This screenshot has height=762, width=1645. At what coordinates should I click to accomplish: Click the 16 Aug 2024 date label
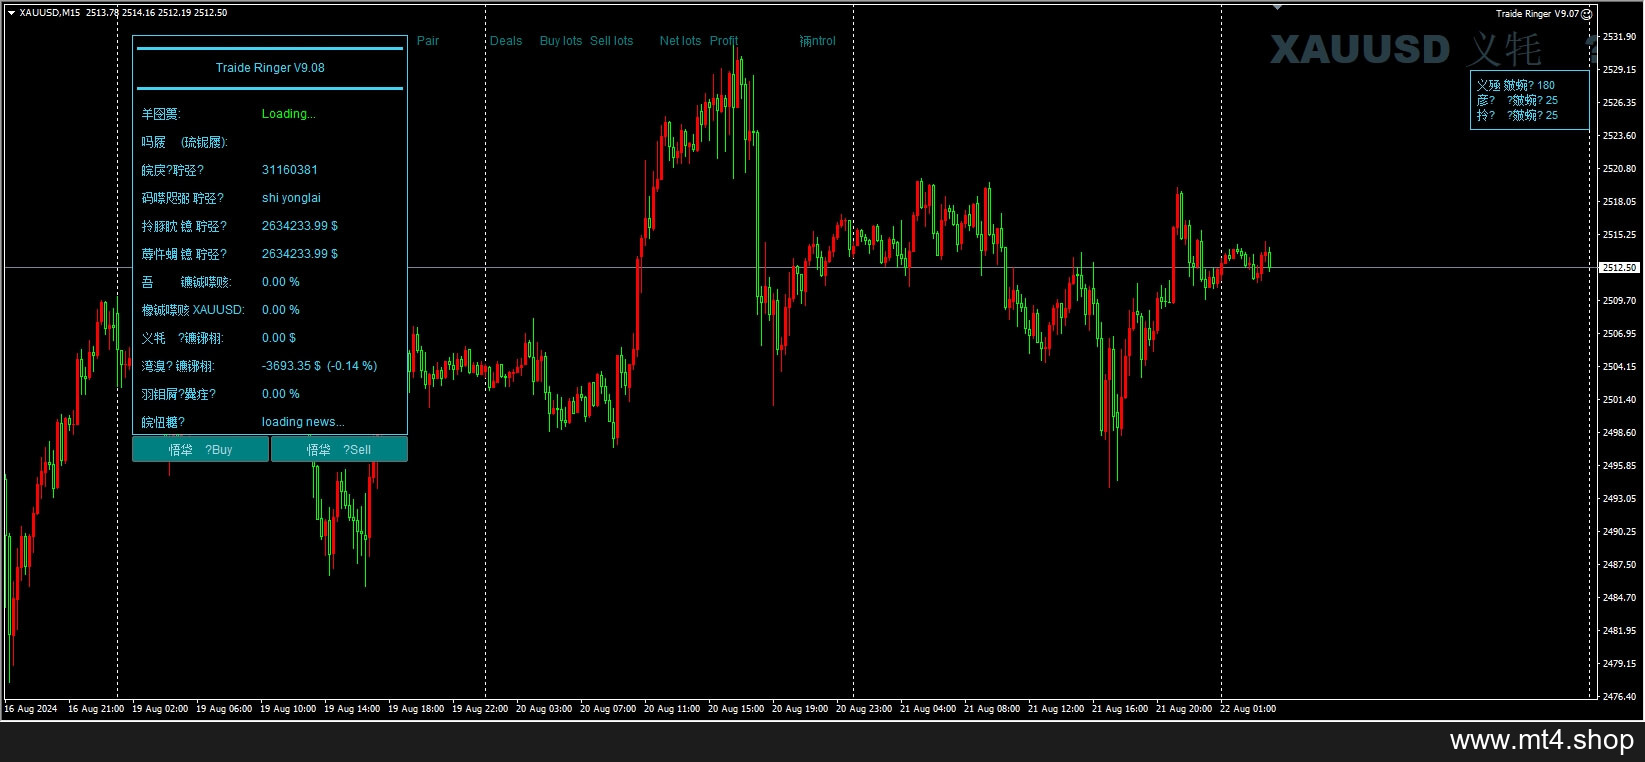pyautogui.click(x=31, y=709)
